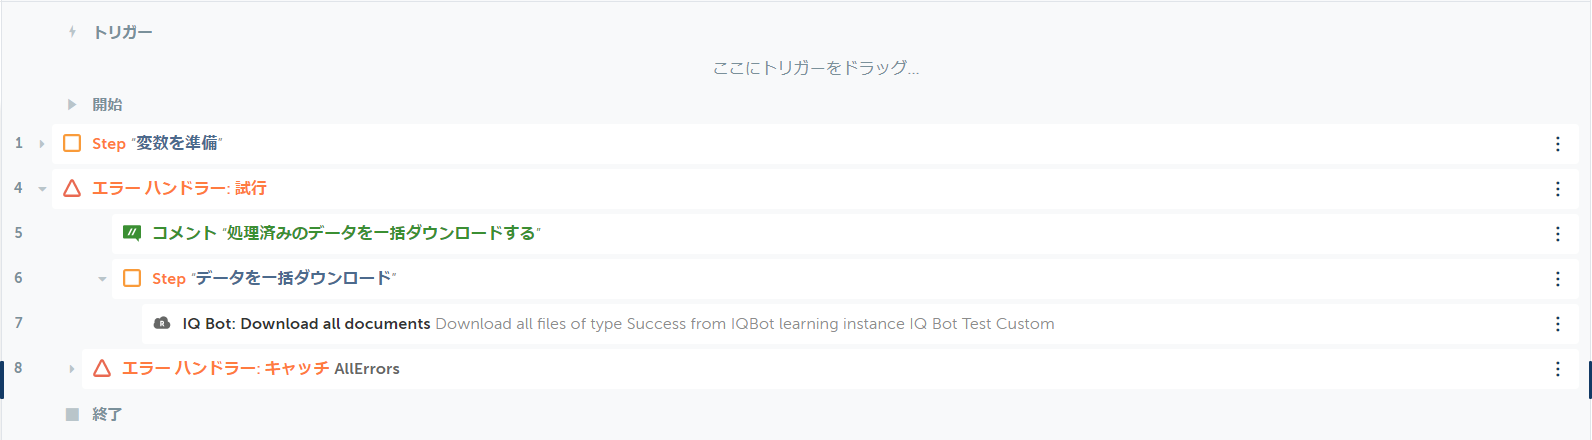1592x440 pixels.
Task: Click the orange square icon of Step 変数を準備
Action: click(x=72, y=143)
